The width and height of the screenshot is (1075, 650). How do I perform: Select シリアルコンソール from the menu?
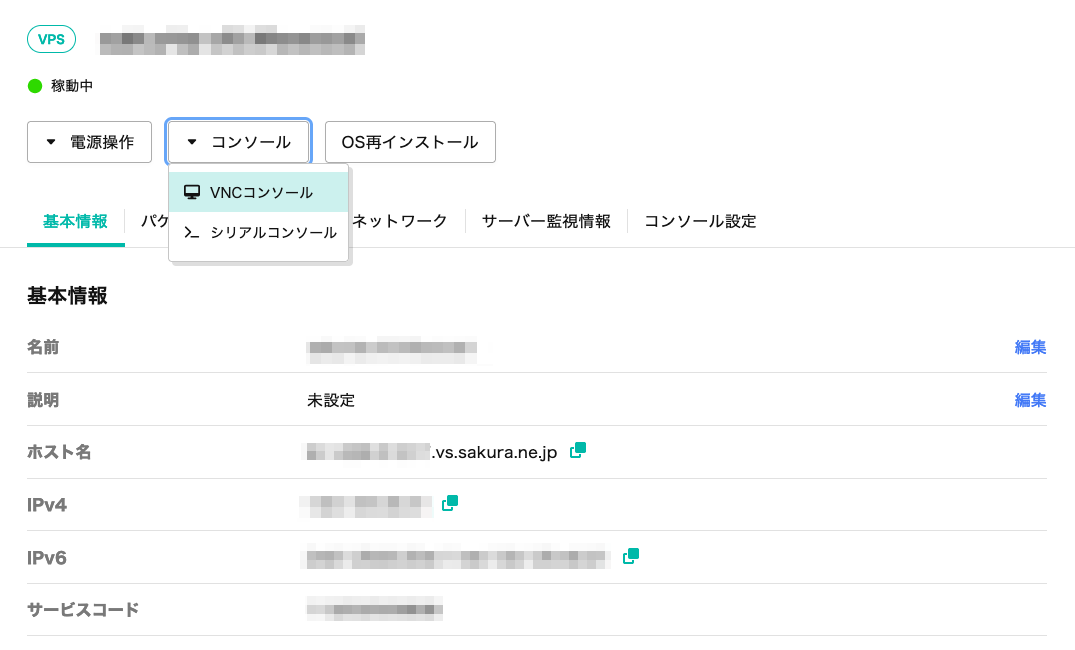point(272,232)
